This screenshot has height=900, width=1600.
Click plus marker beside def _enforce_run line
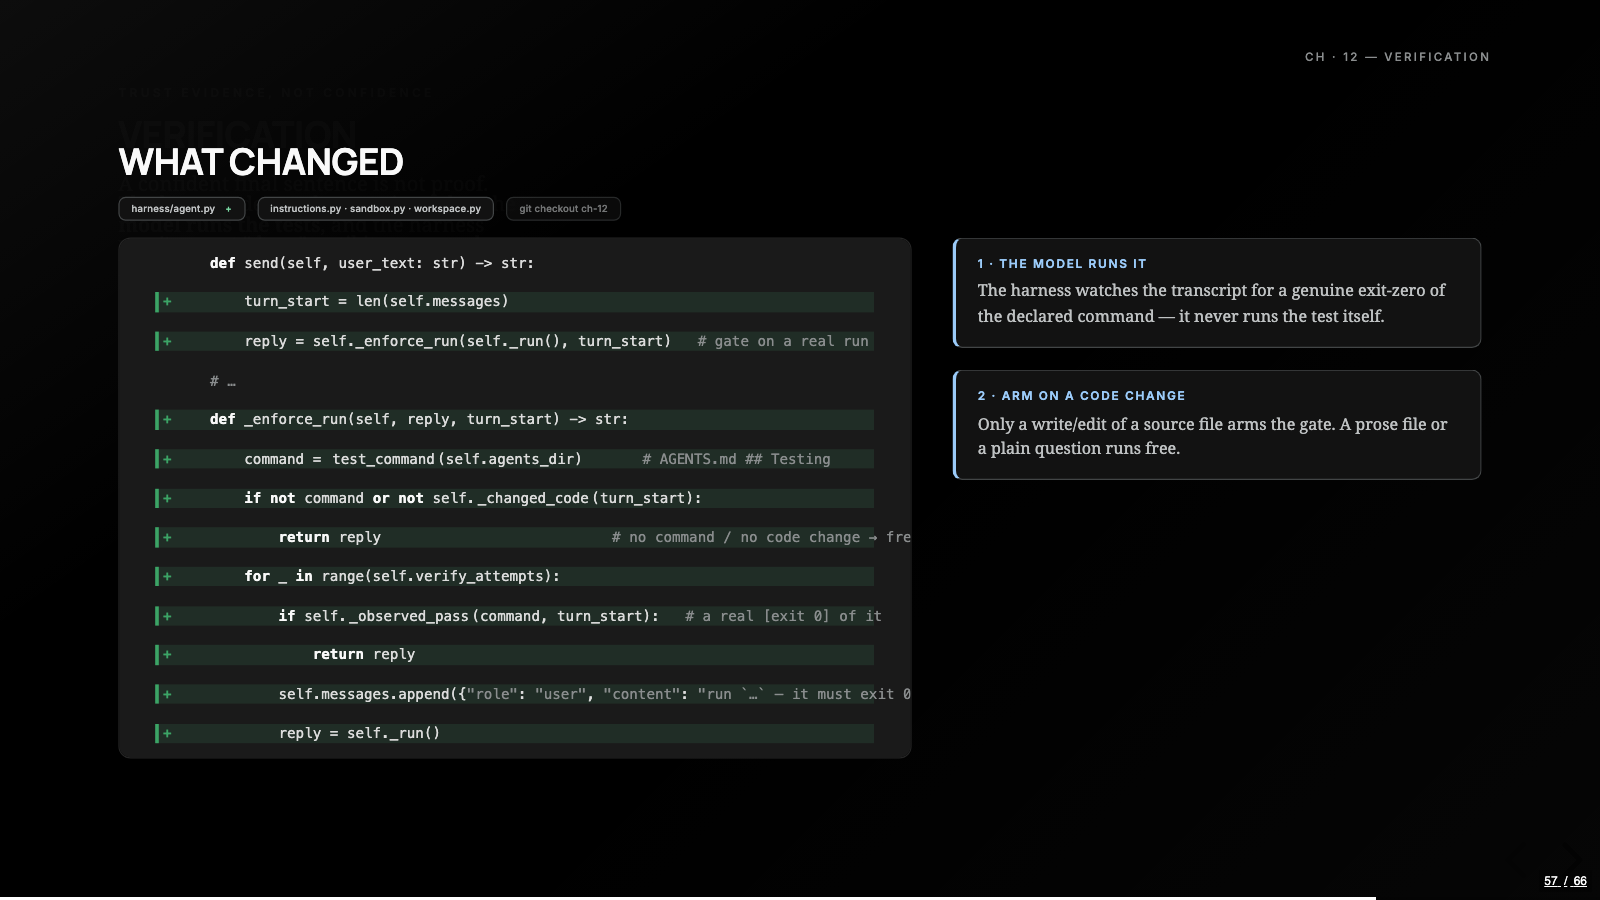tap(167, 419)
